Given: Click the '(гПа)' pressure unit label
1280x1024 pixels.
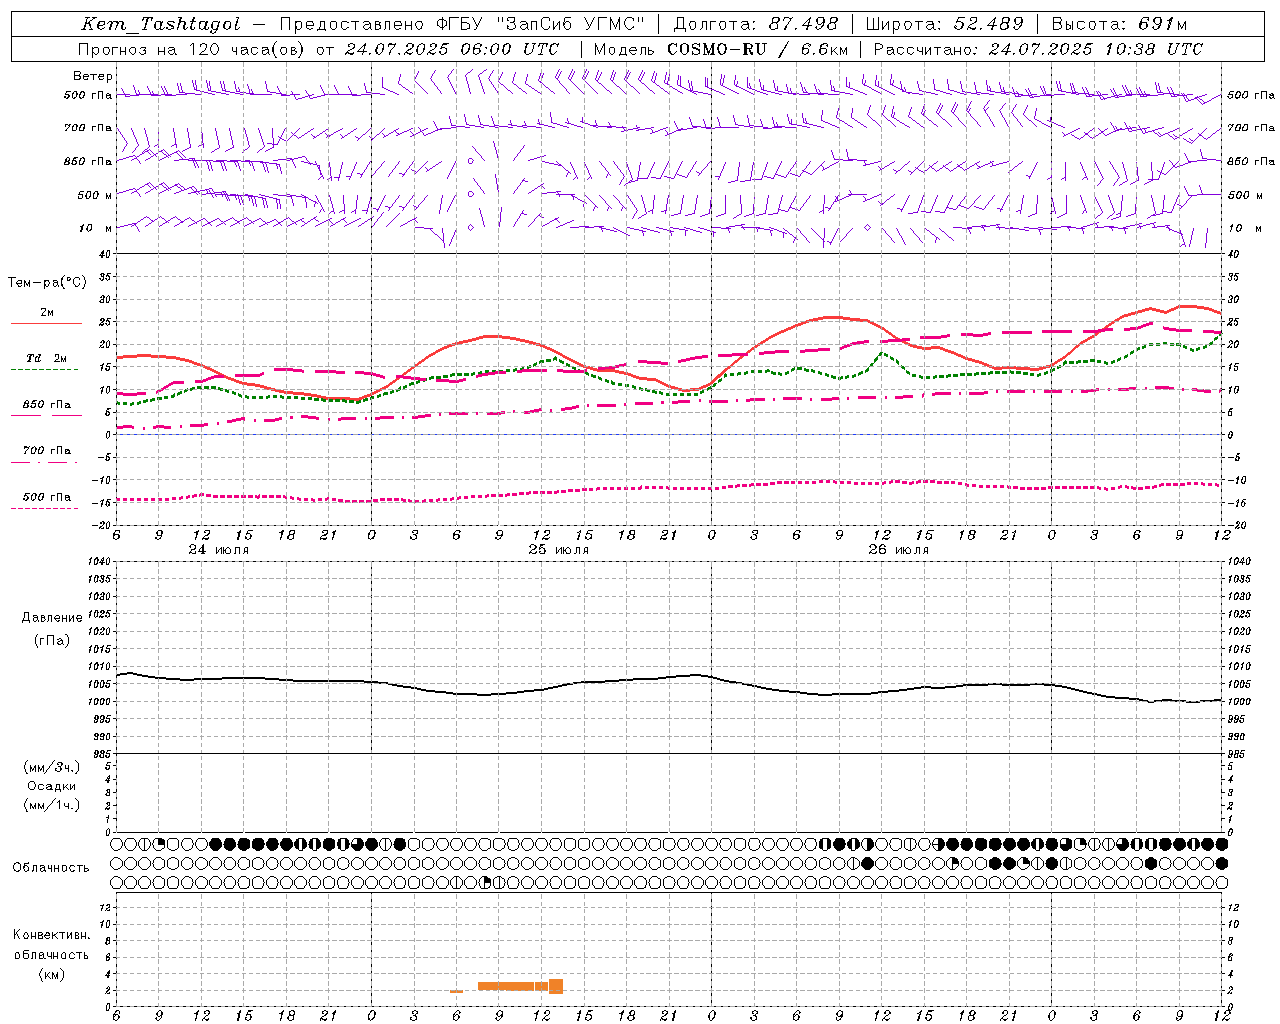Looking at the screenshot, I should pyautogui.click(x=52, y=640).
